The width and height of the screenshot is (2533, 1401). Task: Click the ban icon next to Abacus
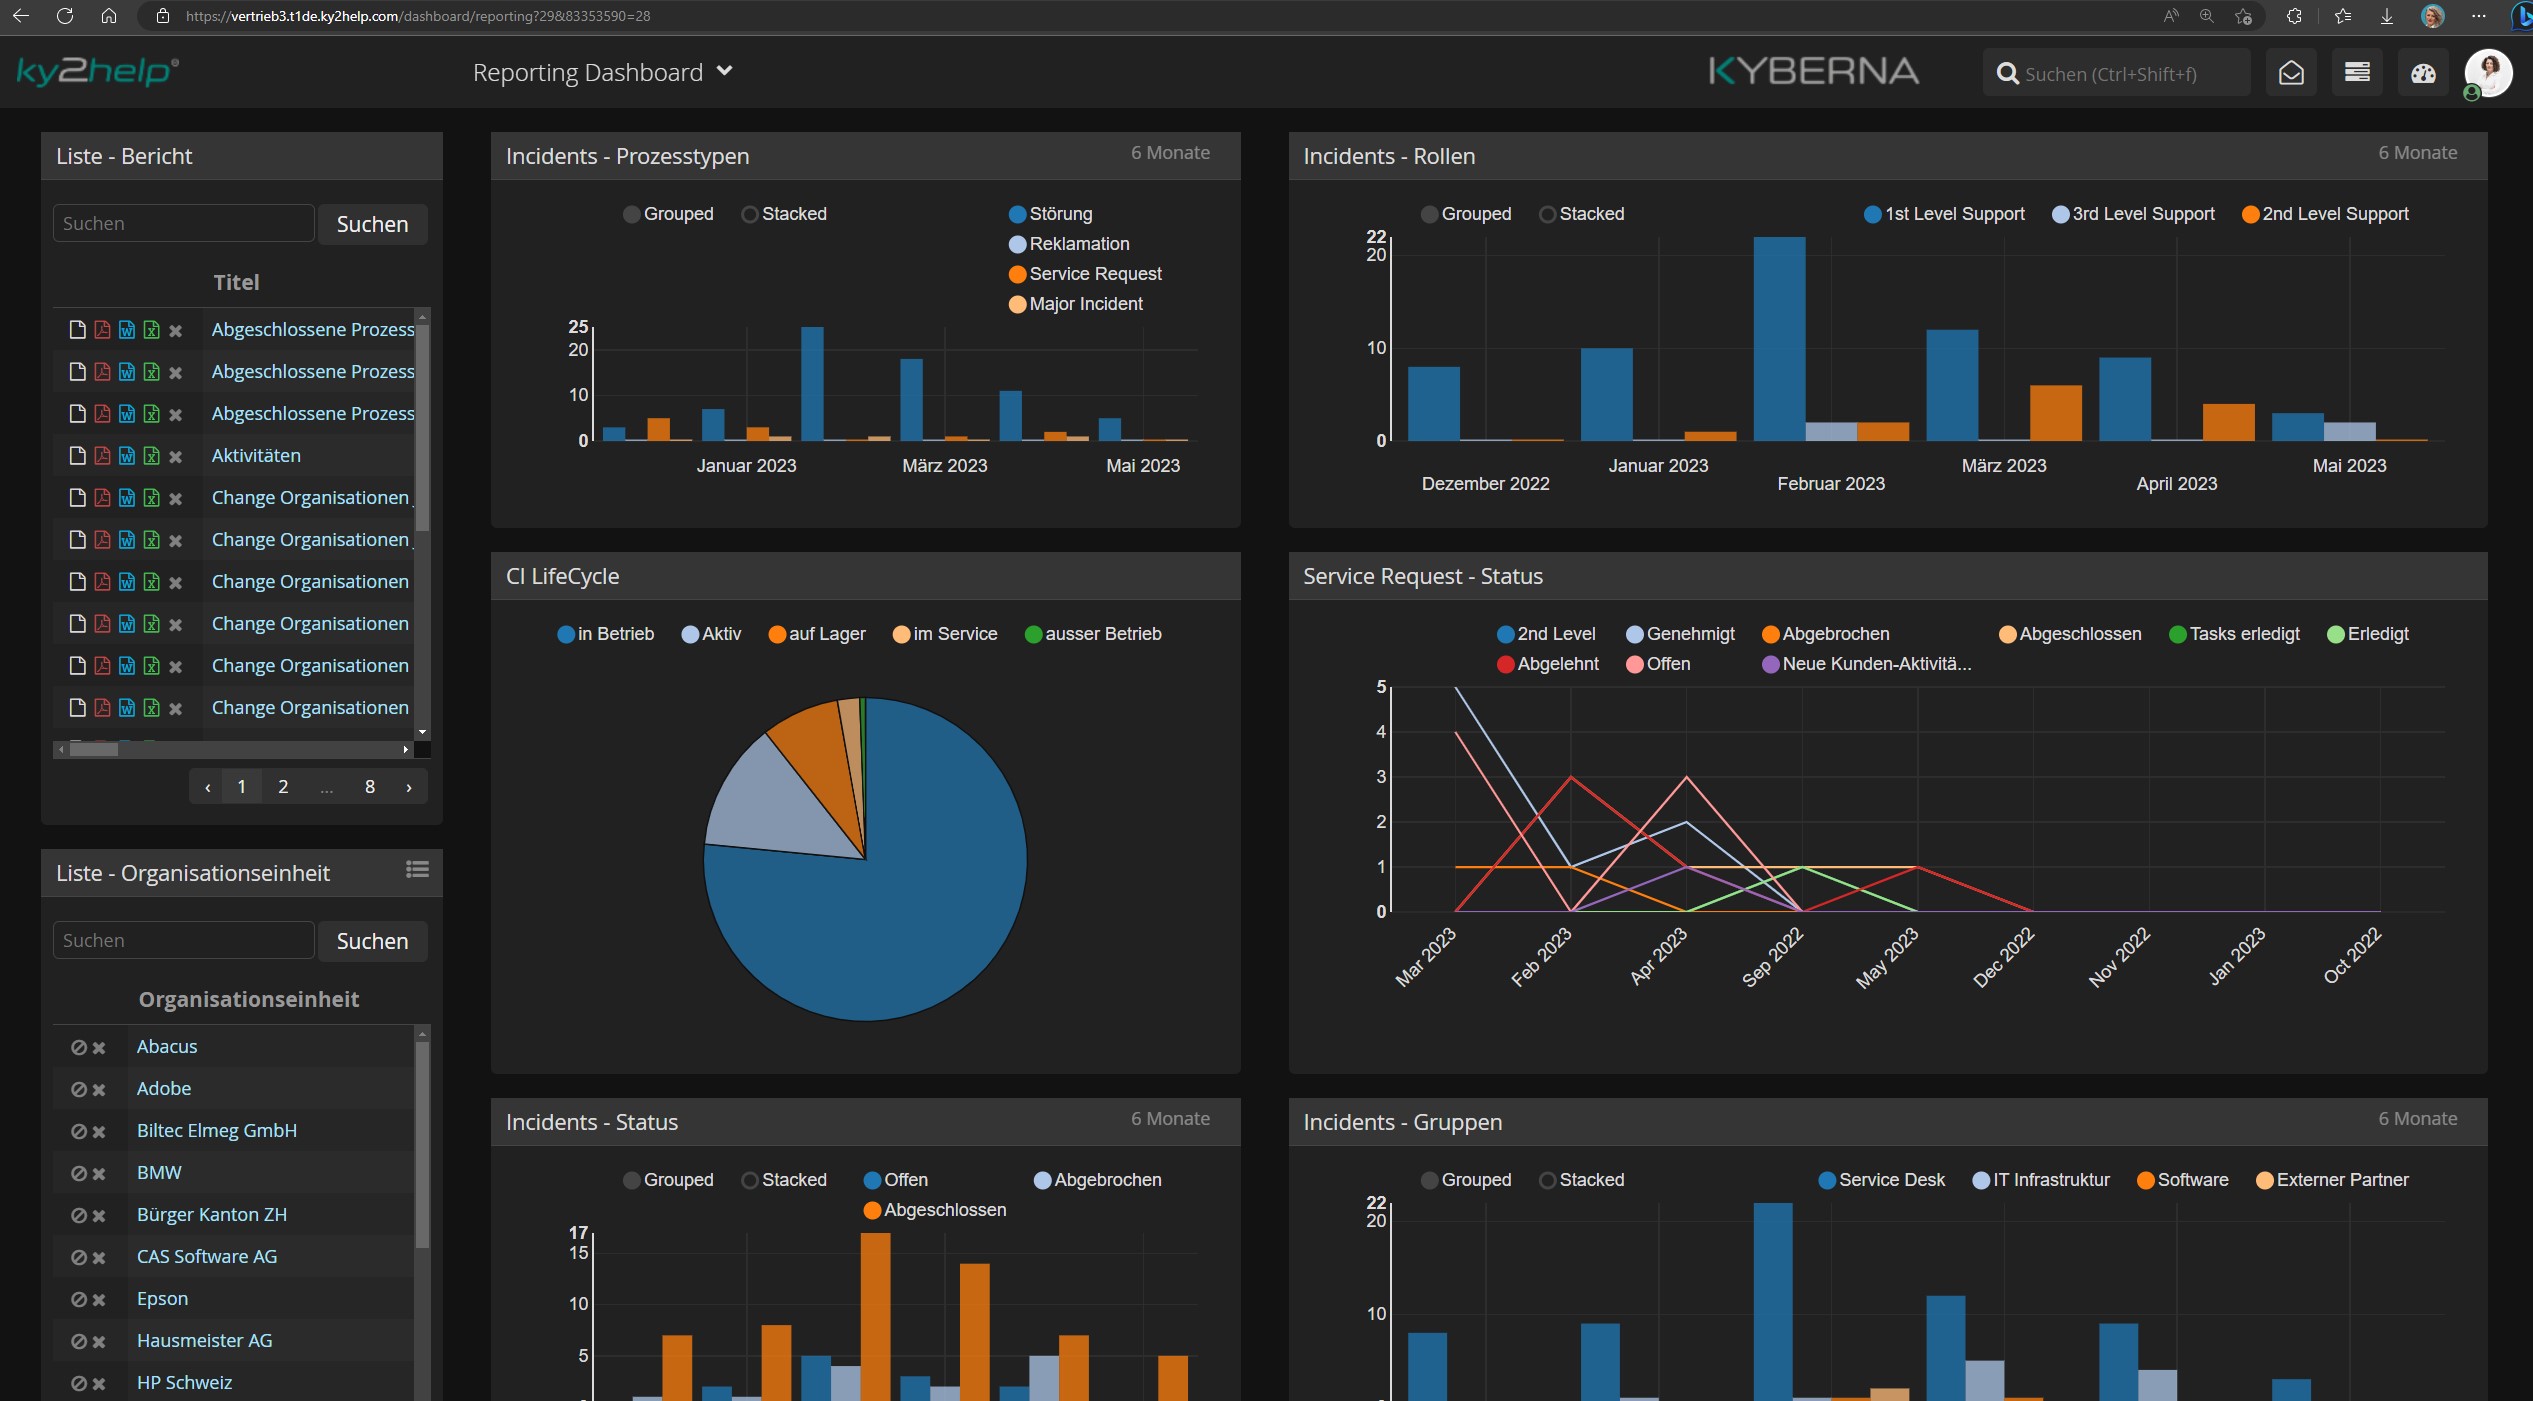pyautogui.click(x=81, y=1048)
